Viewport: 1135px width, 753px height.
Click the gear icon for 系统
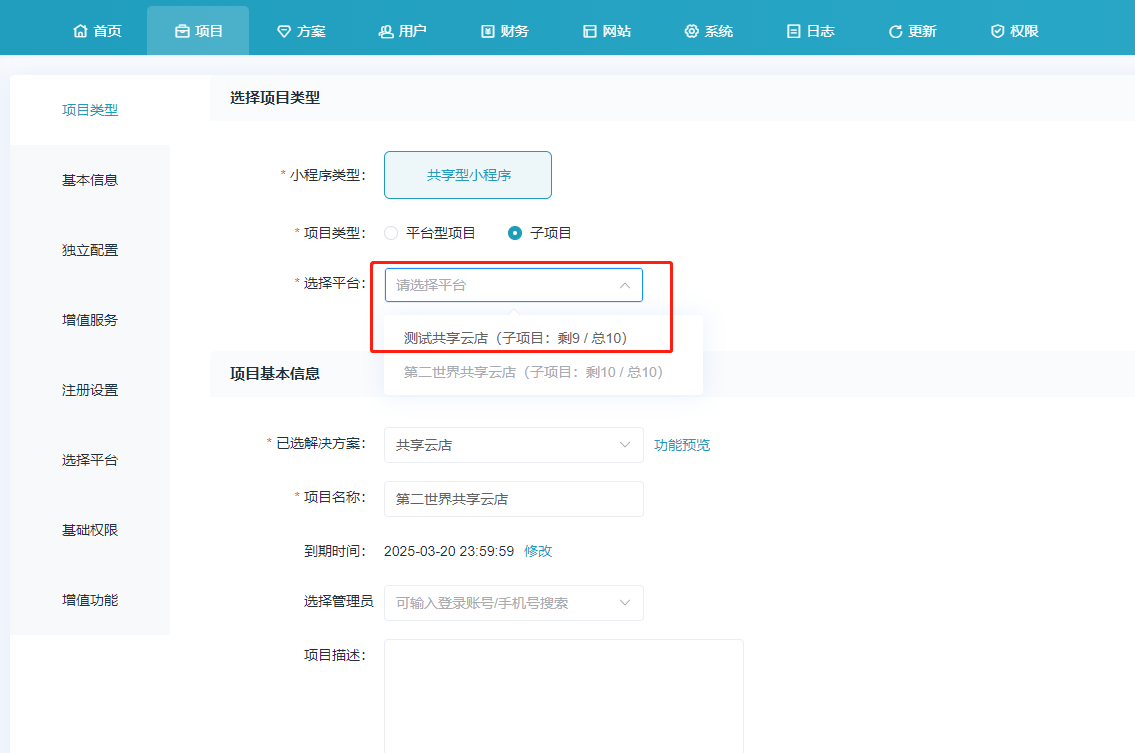(x=692, y=31)
